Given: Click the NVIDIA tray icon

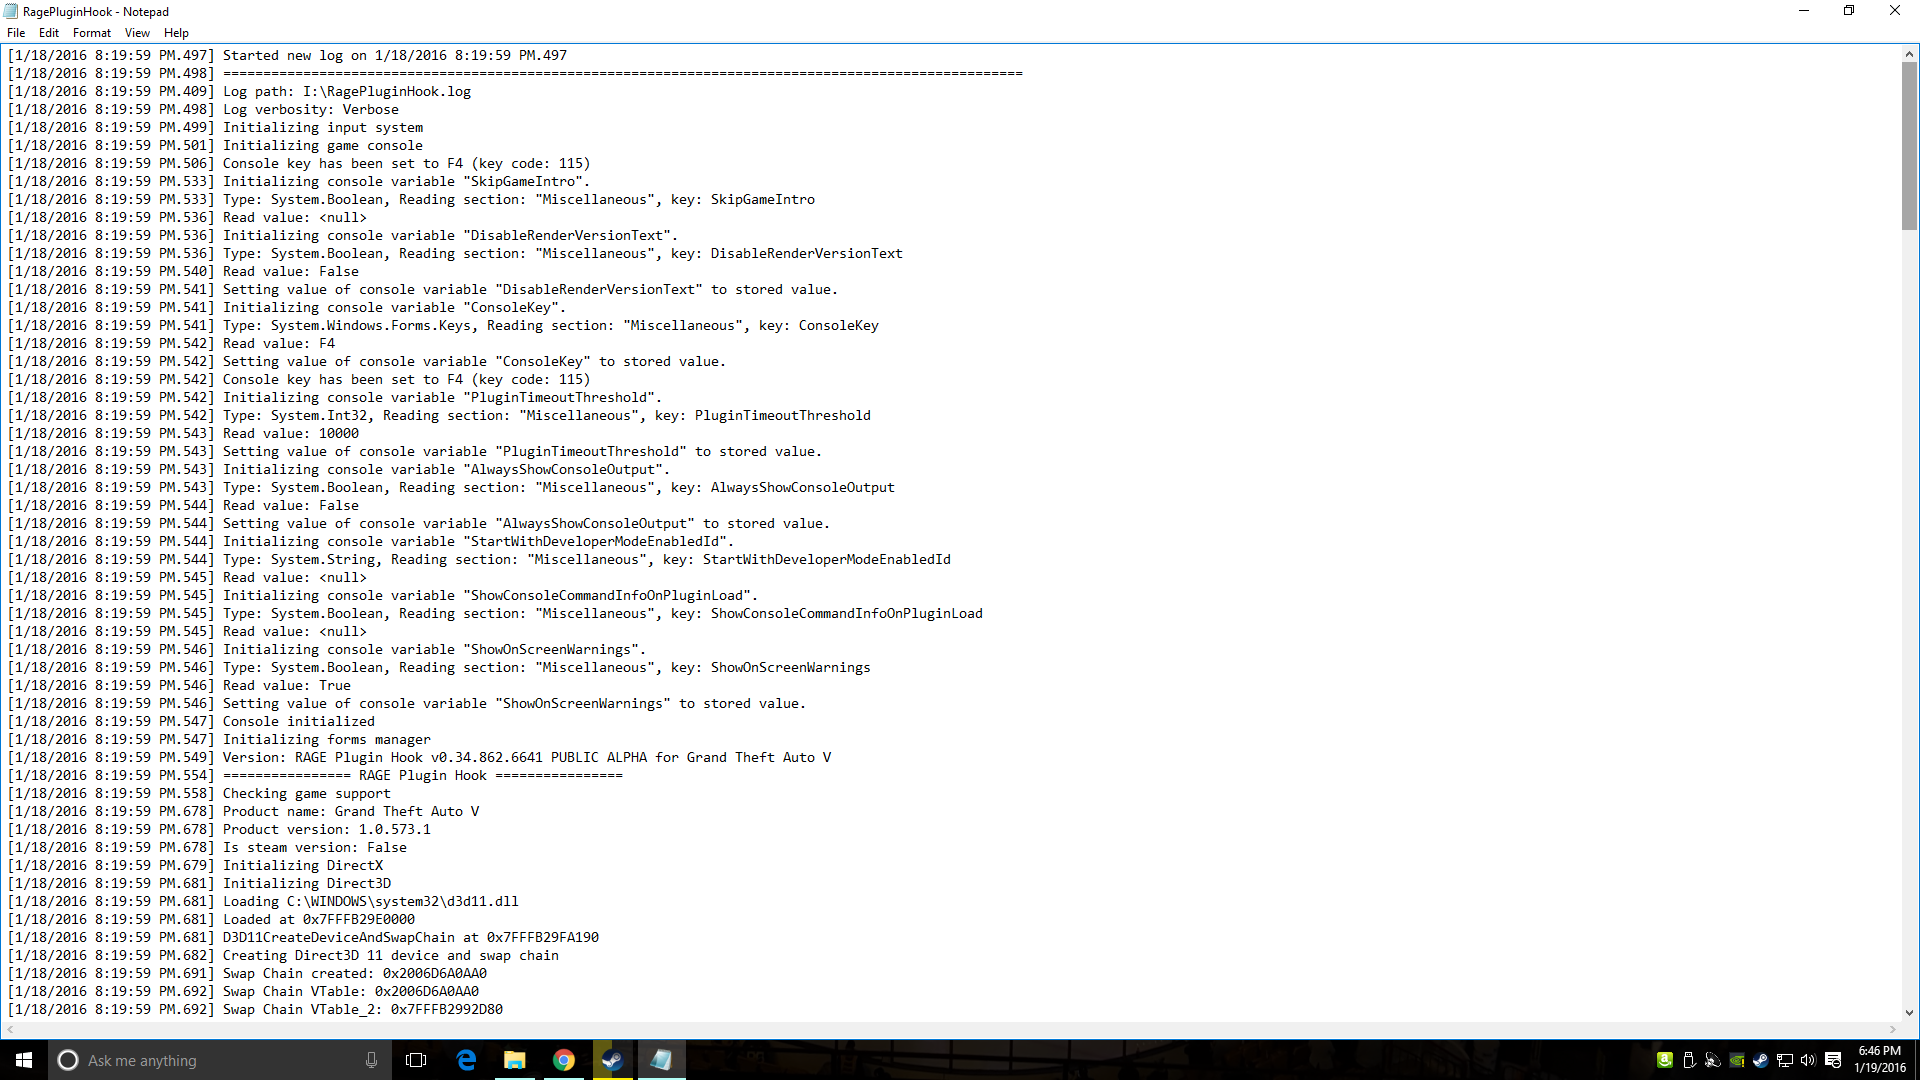Looking at the screenshot, I should coord(1737,1060).
